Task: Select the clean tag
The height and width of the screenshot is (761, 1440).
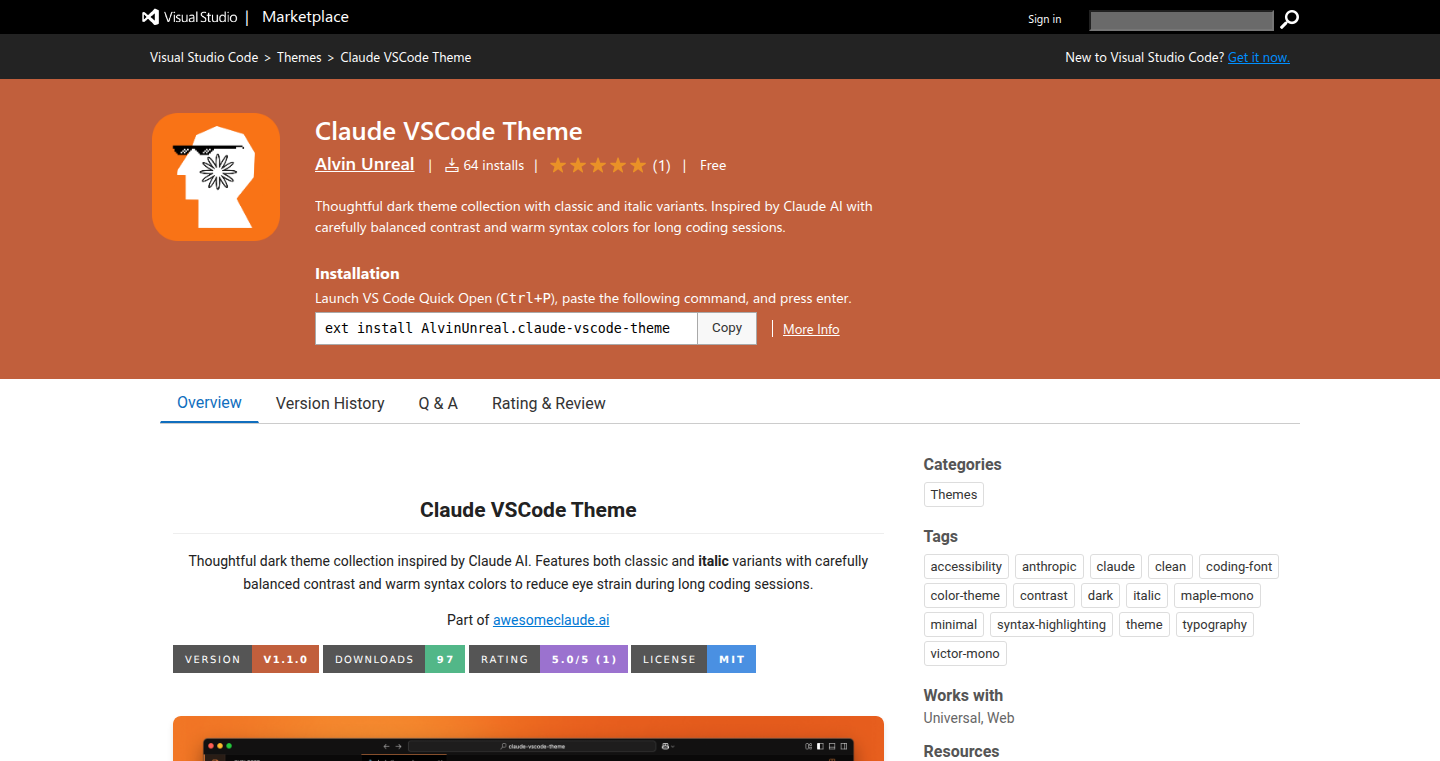Action: 1170,566
